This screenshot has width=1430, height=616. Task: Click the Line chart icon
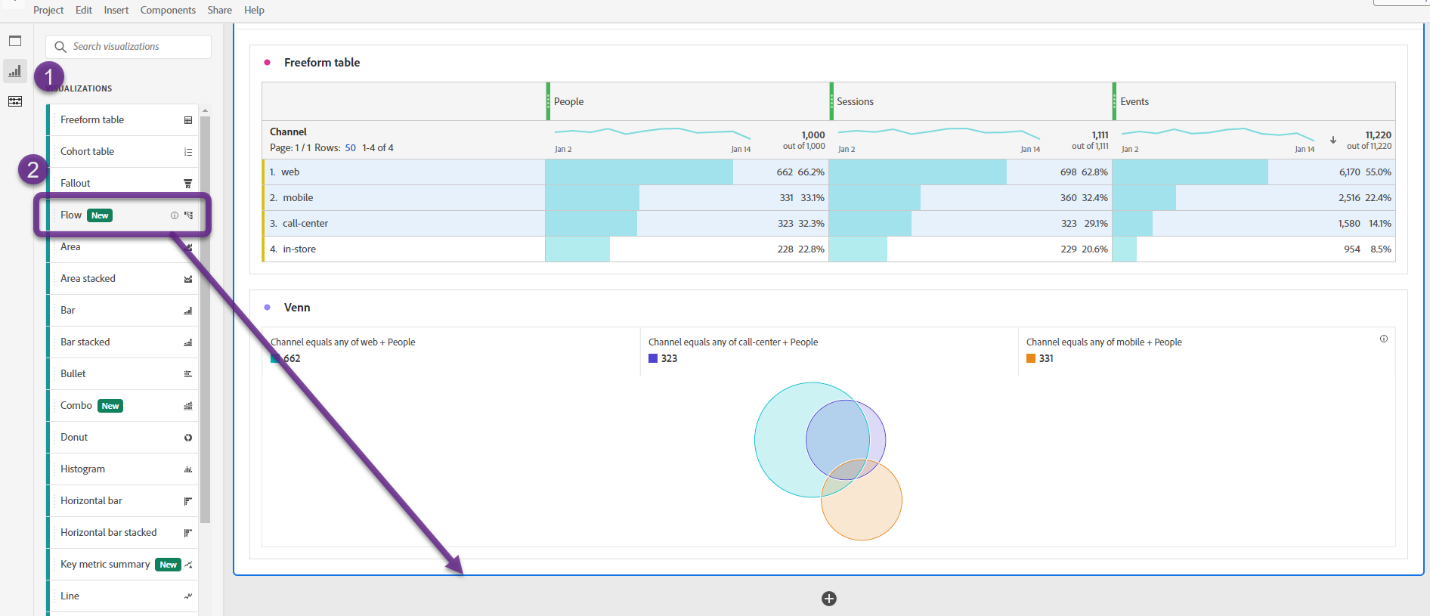pyautogui.click(x=188, y=596)
